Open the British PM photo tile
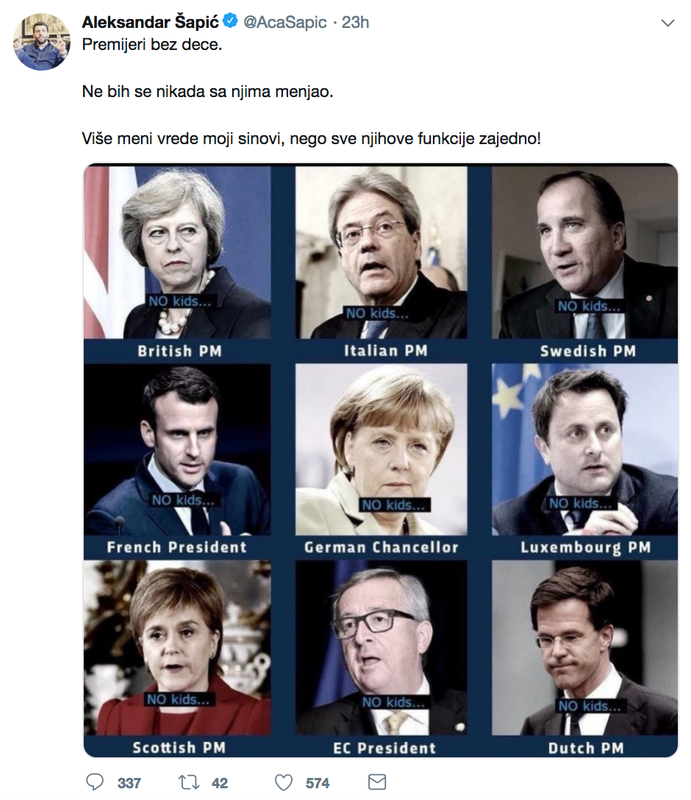Image resolution: width=691 pixels, height=800 pixels. tap(178, 263)
